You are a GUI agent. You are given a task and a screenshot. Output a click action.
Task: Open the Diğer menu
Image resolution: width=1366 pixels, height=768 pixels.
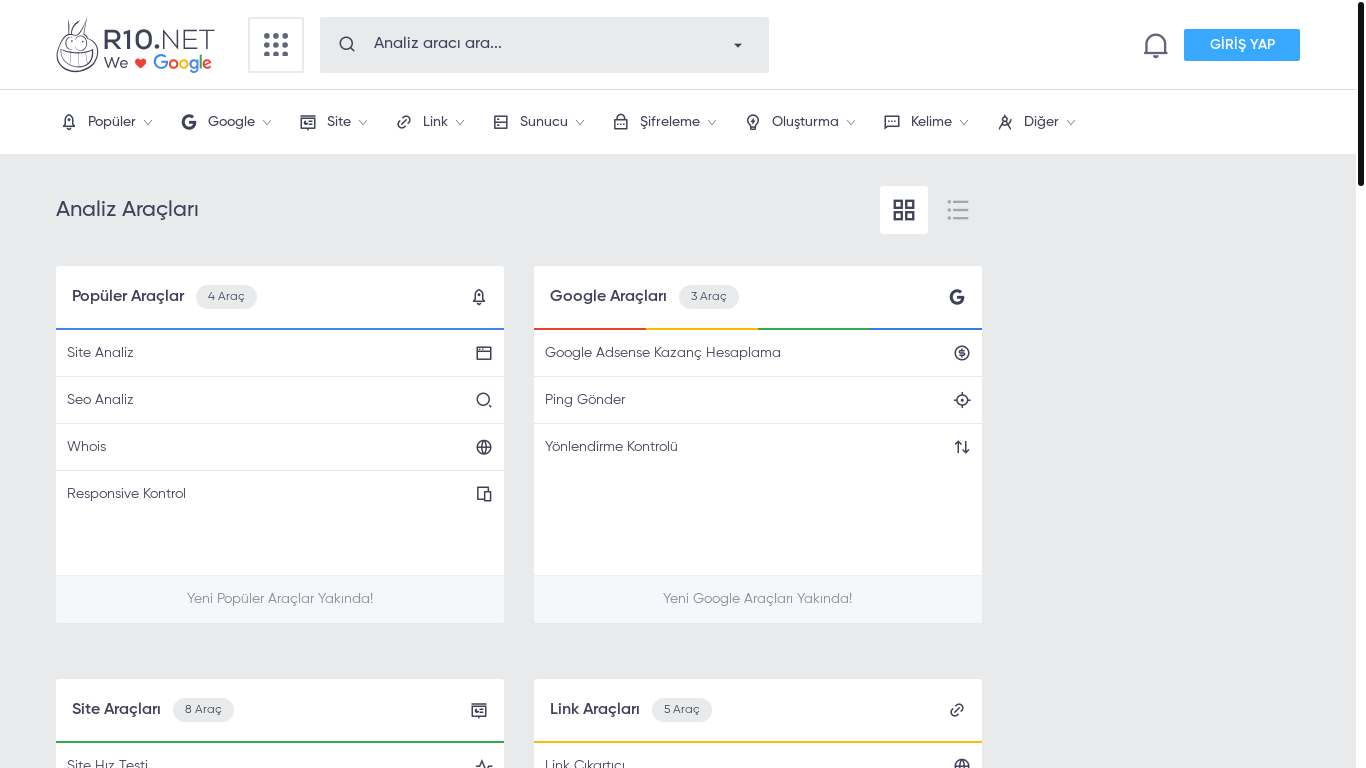(1037, 122)
